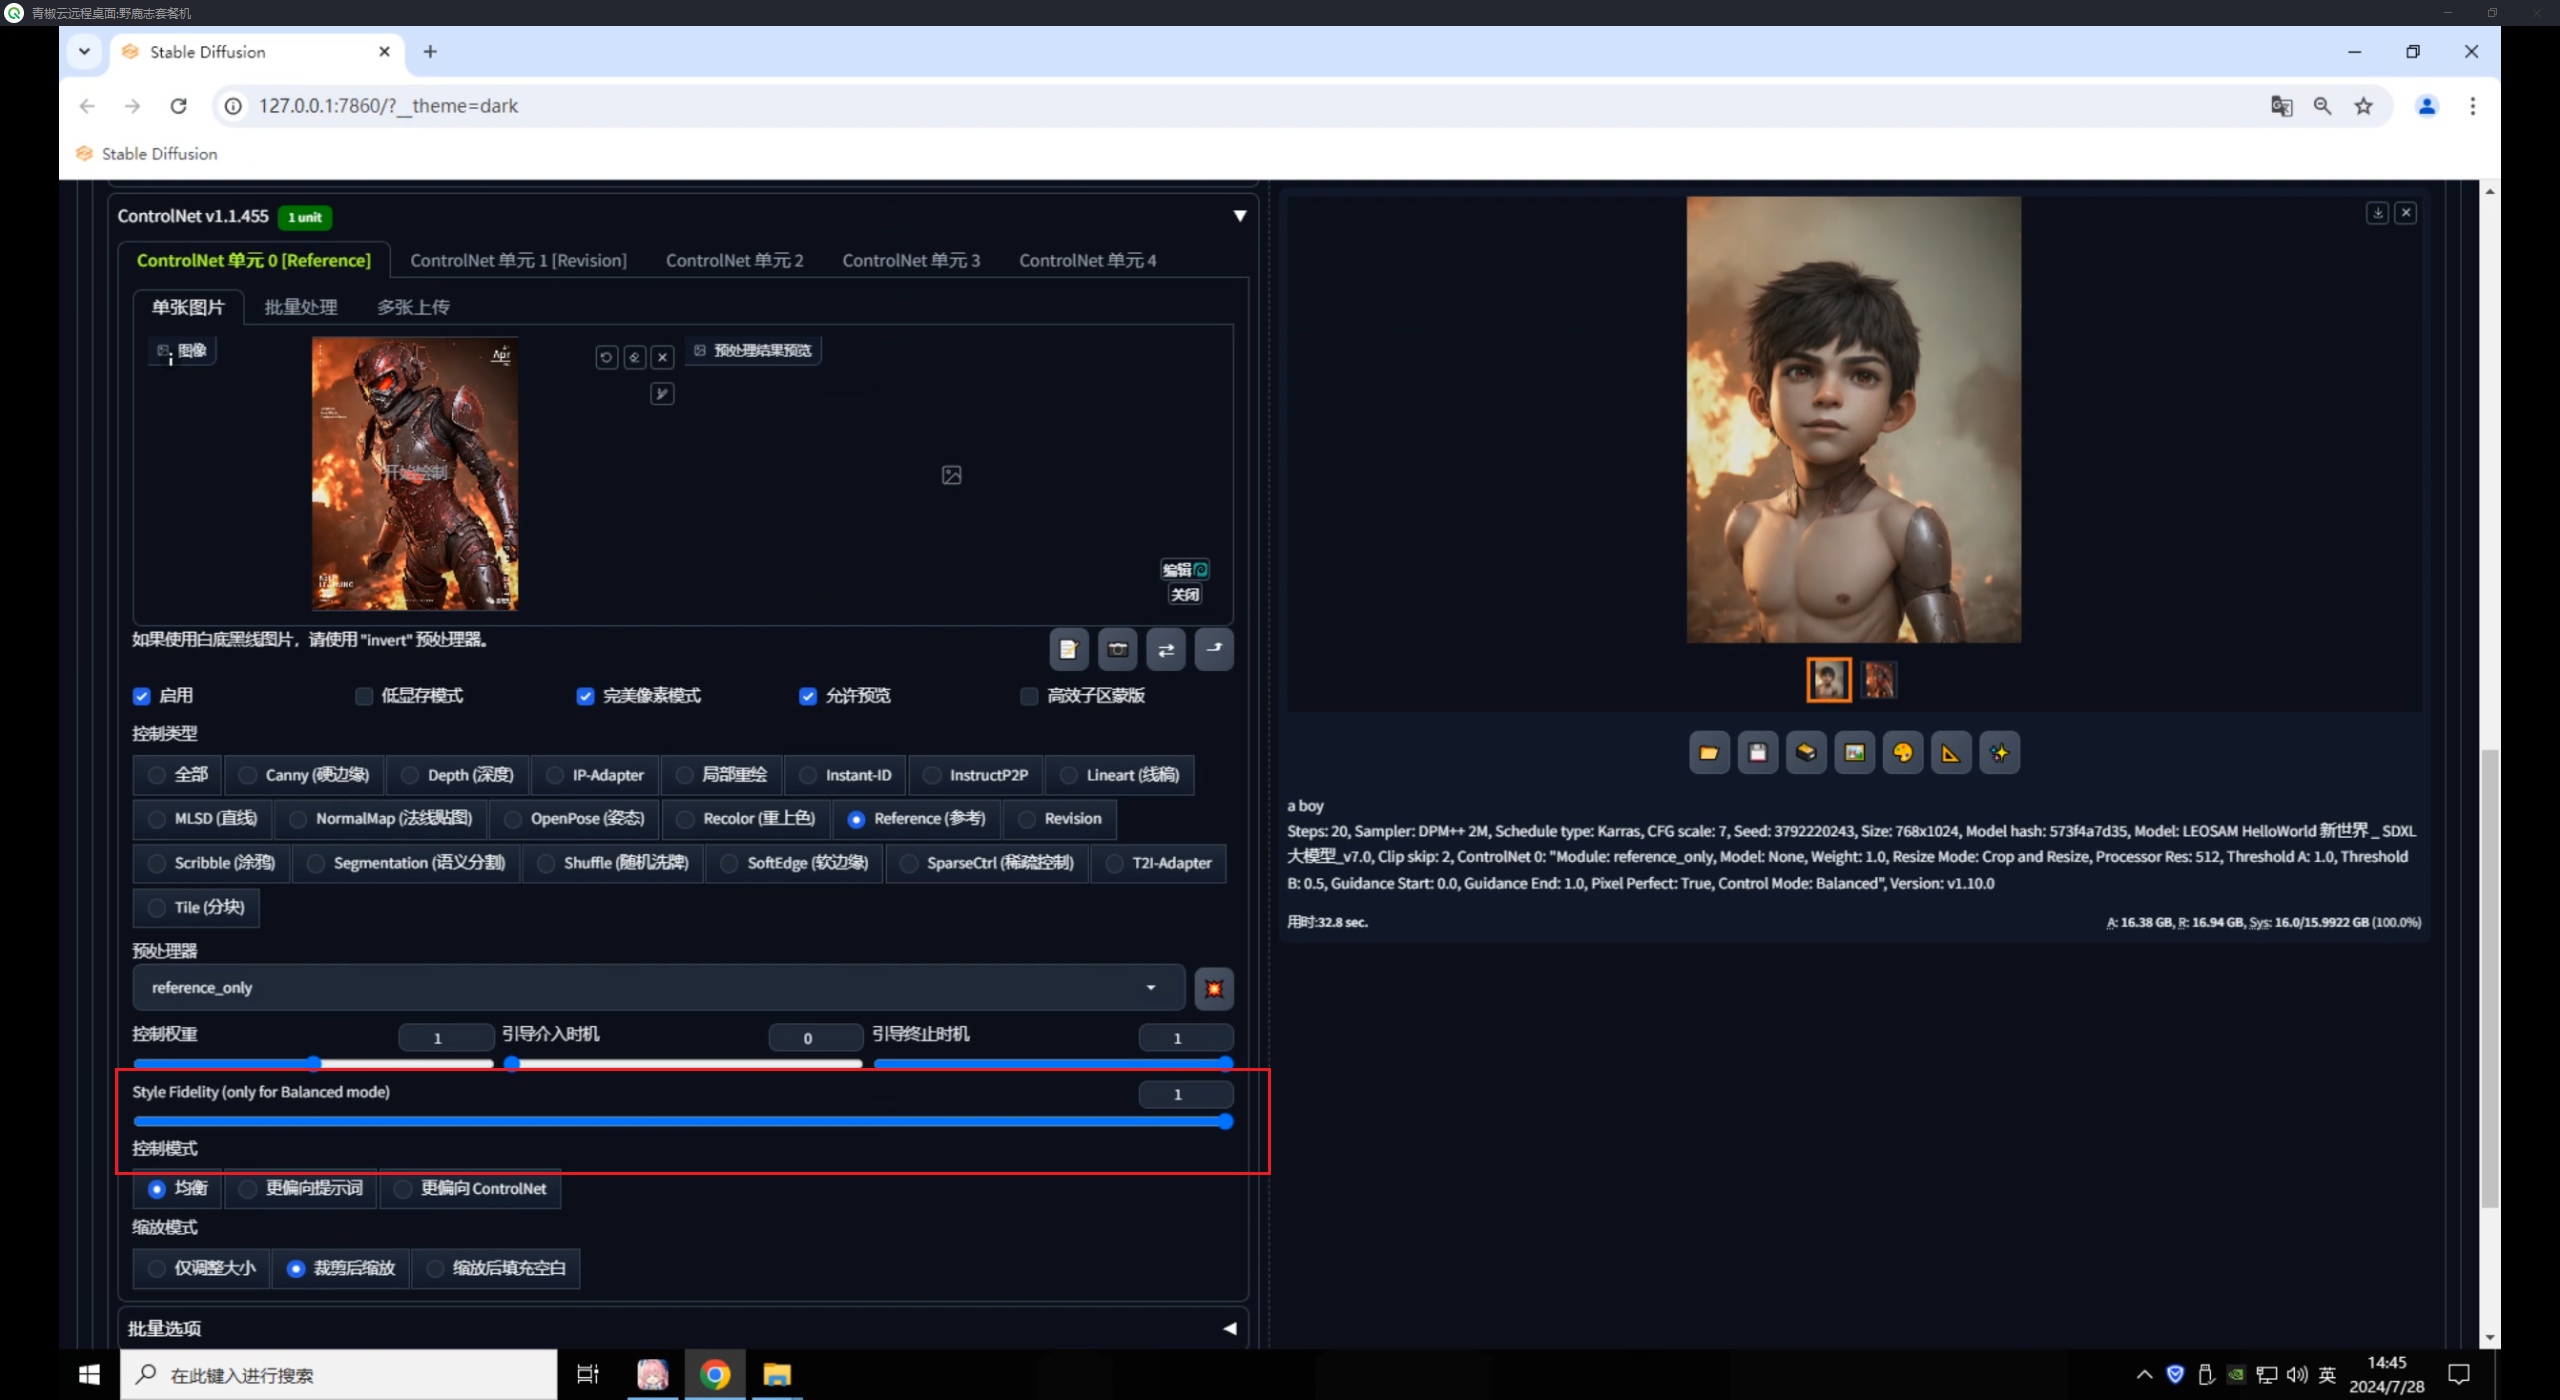Screen dimensions: 2560x1400
Task: Open new canvas document icon button
Action: [1068, 649]
